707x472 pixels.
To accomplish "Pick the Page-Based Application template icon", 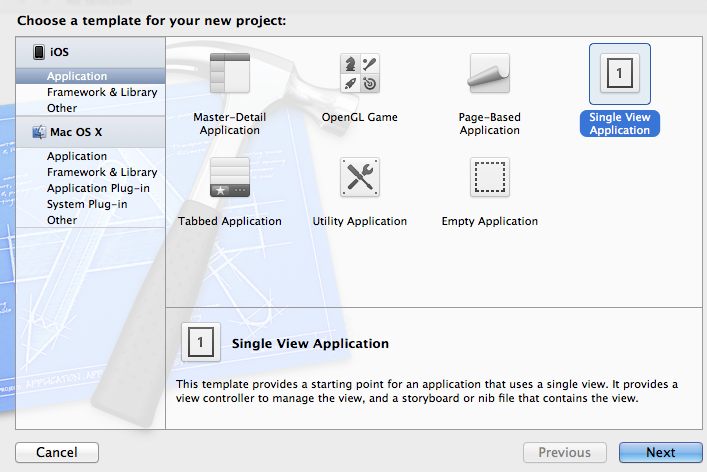I will click(x=490, y=73).
